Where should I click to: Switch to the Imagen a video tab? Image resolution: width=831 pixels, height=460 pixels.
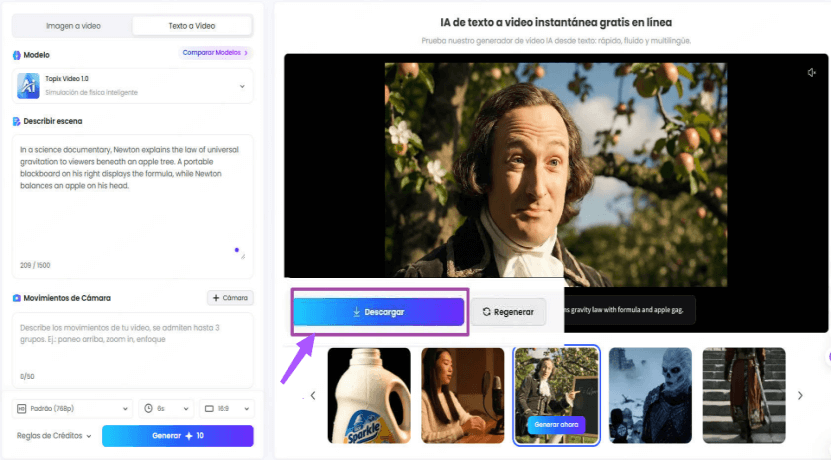73,26
